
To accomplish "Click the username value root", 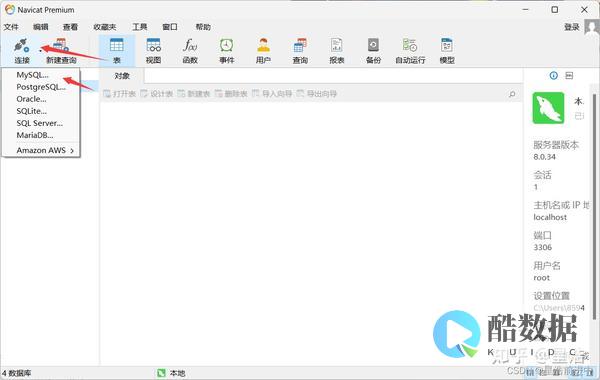I will coord(541,278).
